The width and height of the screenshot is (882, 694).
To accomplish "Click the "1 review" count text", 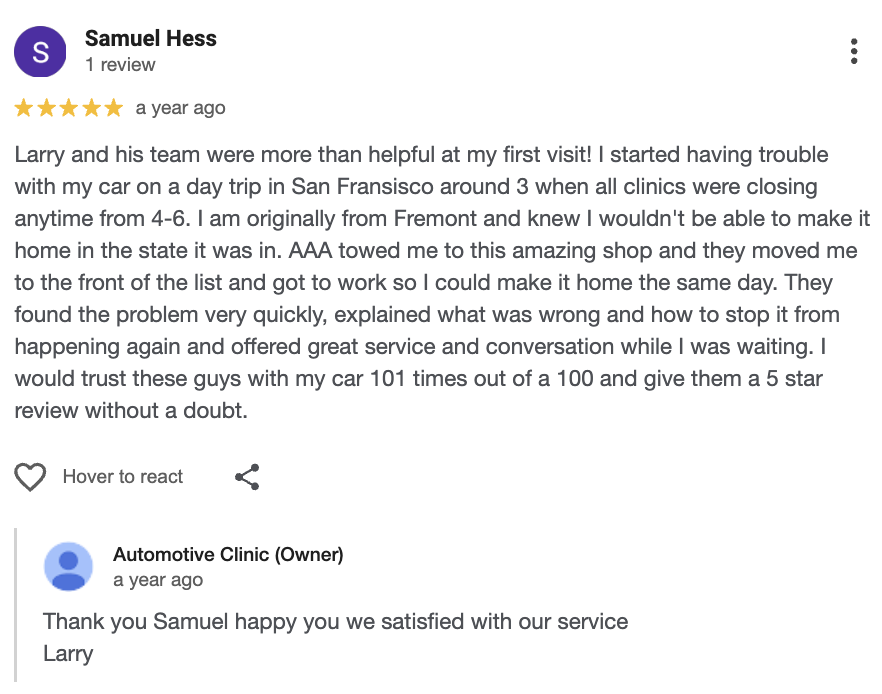I will [x=120, y=65].
